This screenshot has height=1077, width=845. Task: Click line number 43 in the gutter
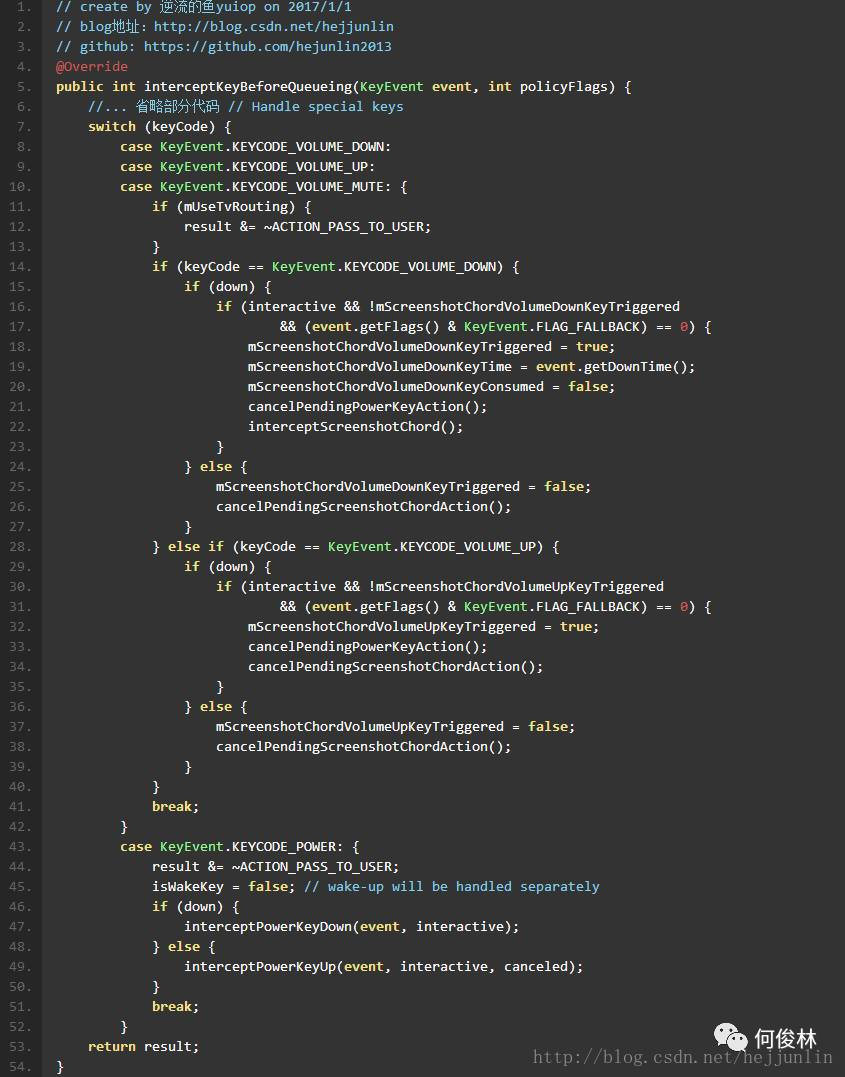point(21,846)
